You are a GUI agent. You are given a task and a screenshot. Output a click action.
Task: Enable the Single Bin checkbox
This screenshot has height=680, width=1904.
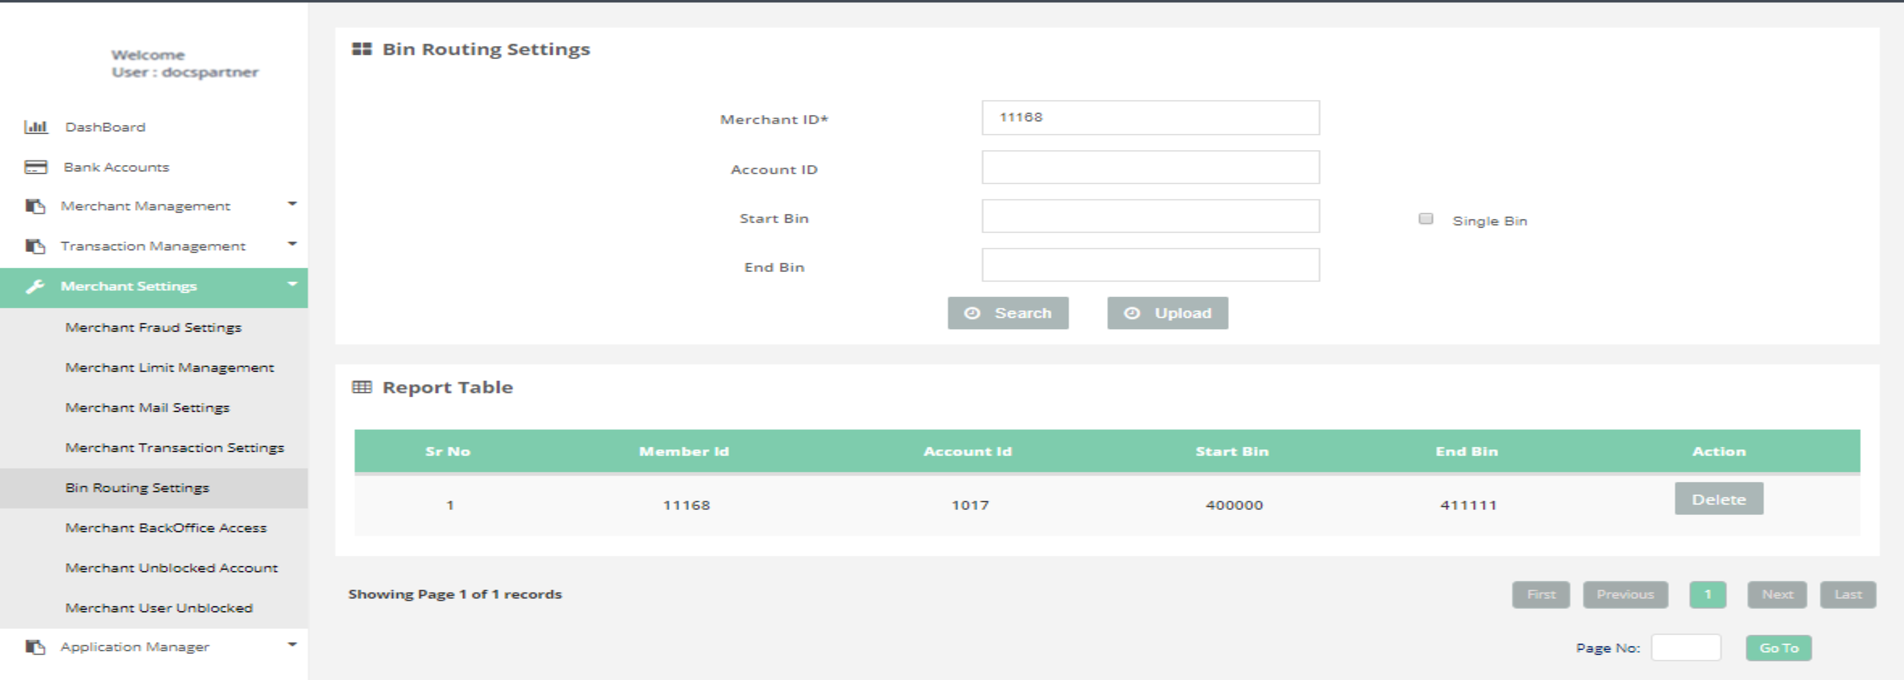click(x=1426, y=219)
